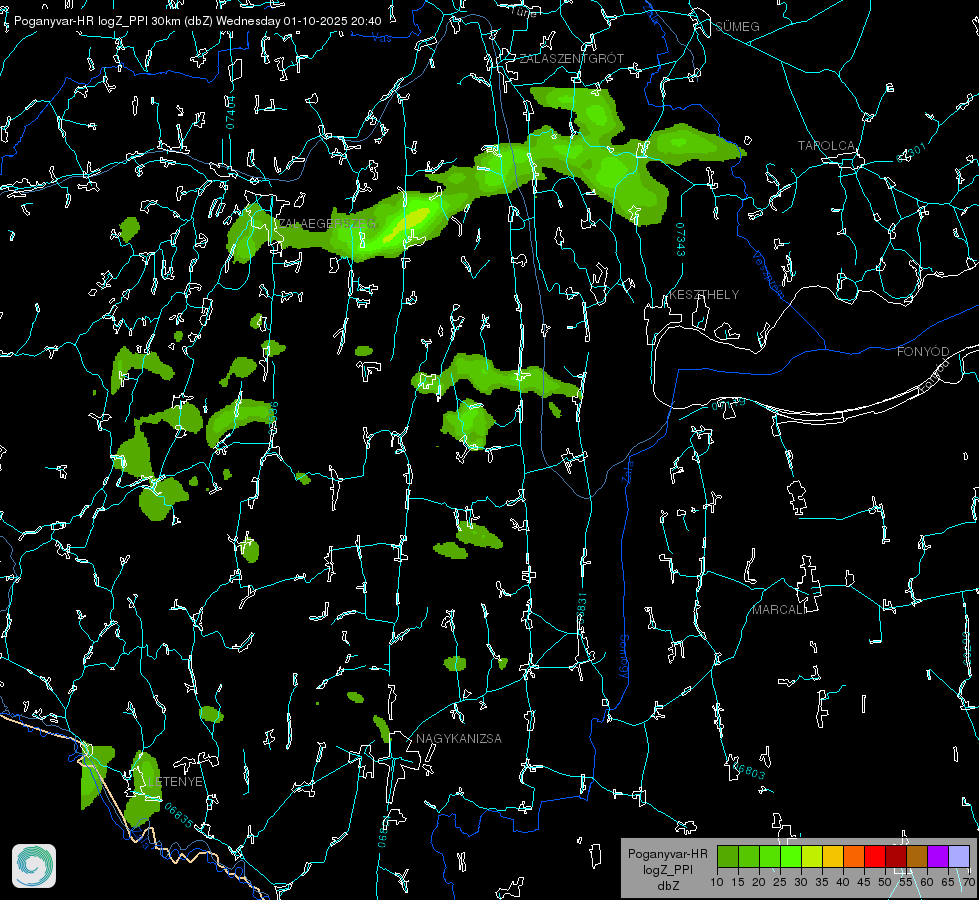Click the KESZTHELY city label
The image size is (979, 900).
[704, 294]
